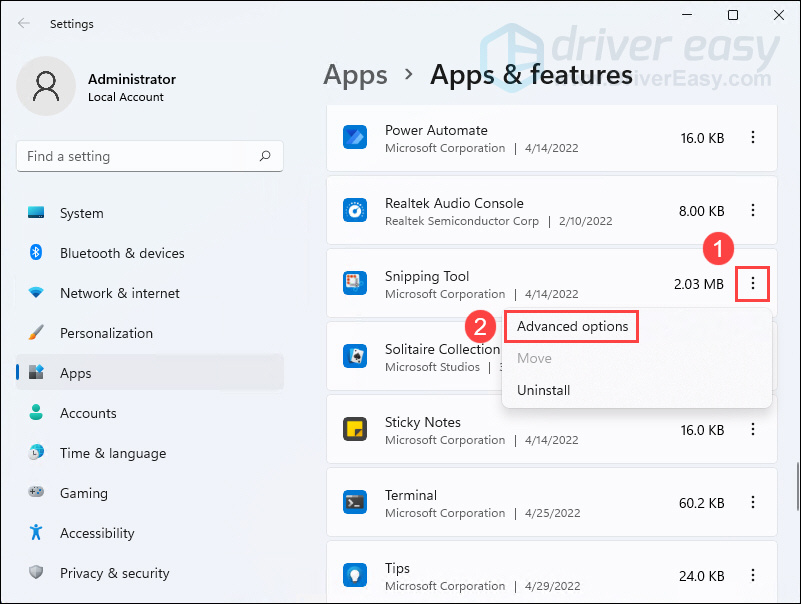801x604 pixels.
Task: Click the Network Wi-Fi icon
Action: 36,292
